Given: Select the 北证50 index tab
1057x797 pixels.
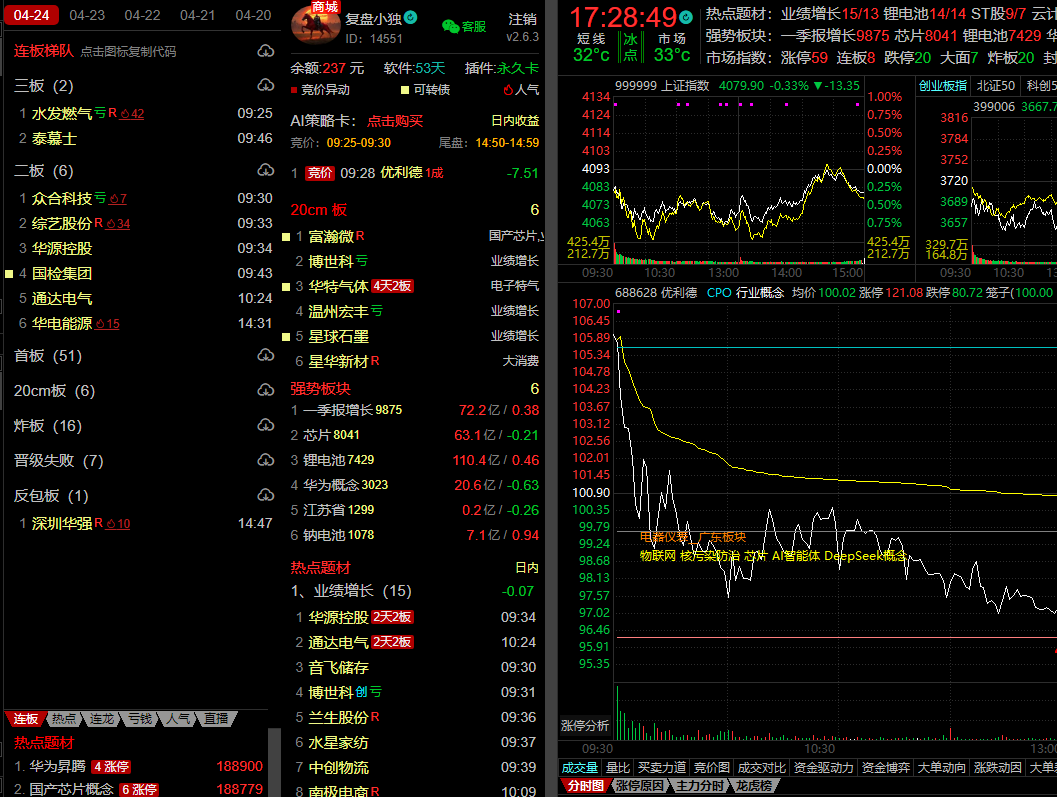Looking at the screenshot, I should (x=995, y=86).
